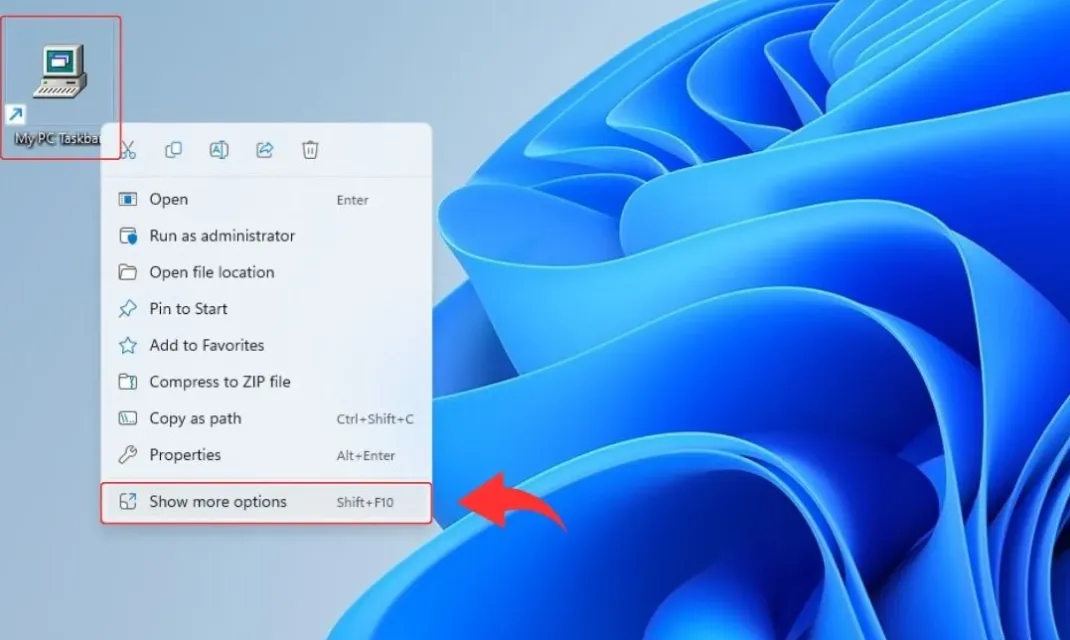Click the shield icon beside Run as administrator
Viewport: 1070px width, 640px height.
tap(127, 236)
